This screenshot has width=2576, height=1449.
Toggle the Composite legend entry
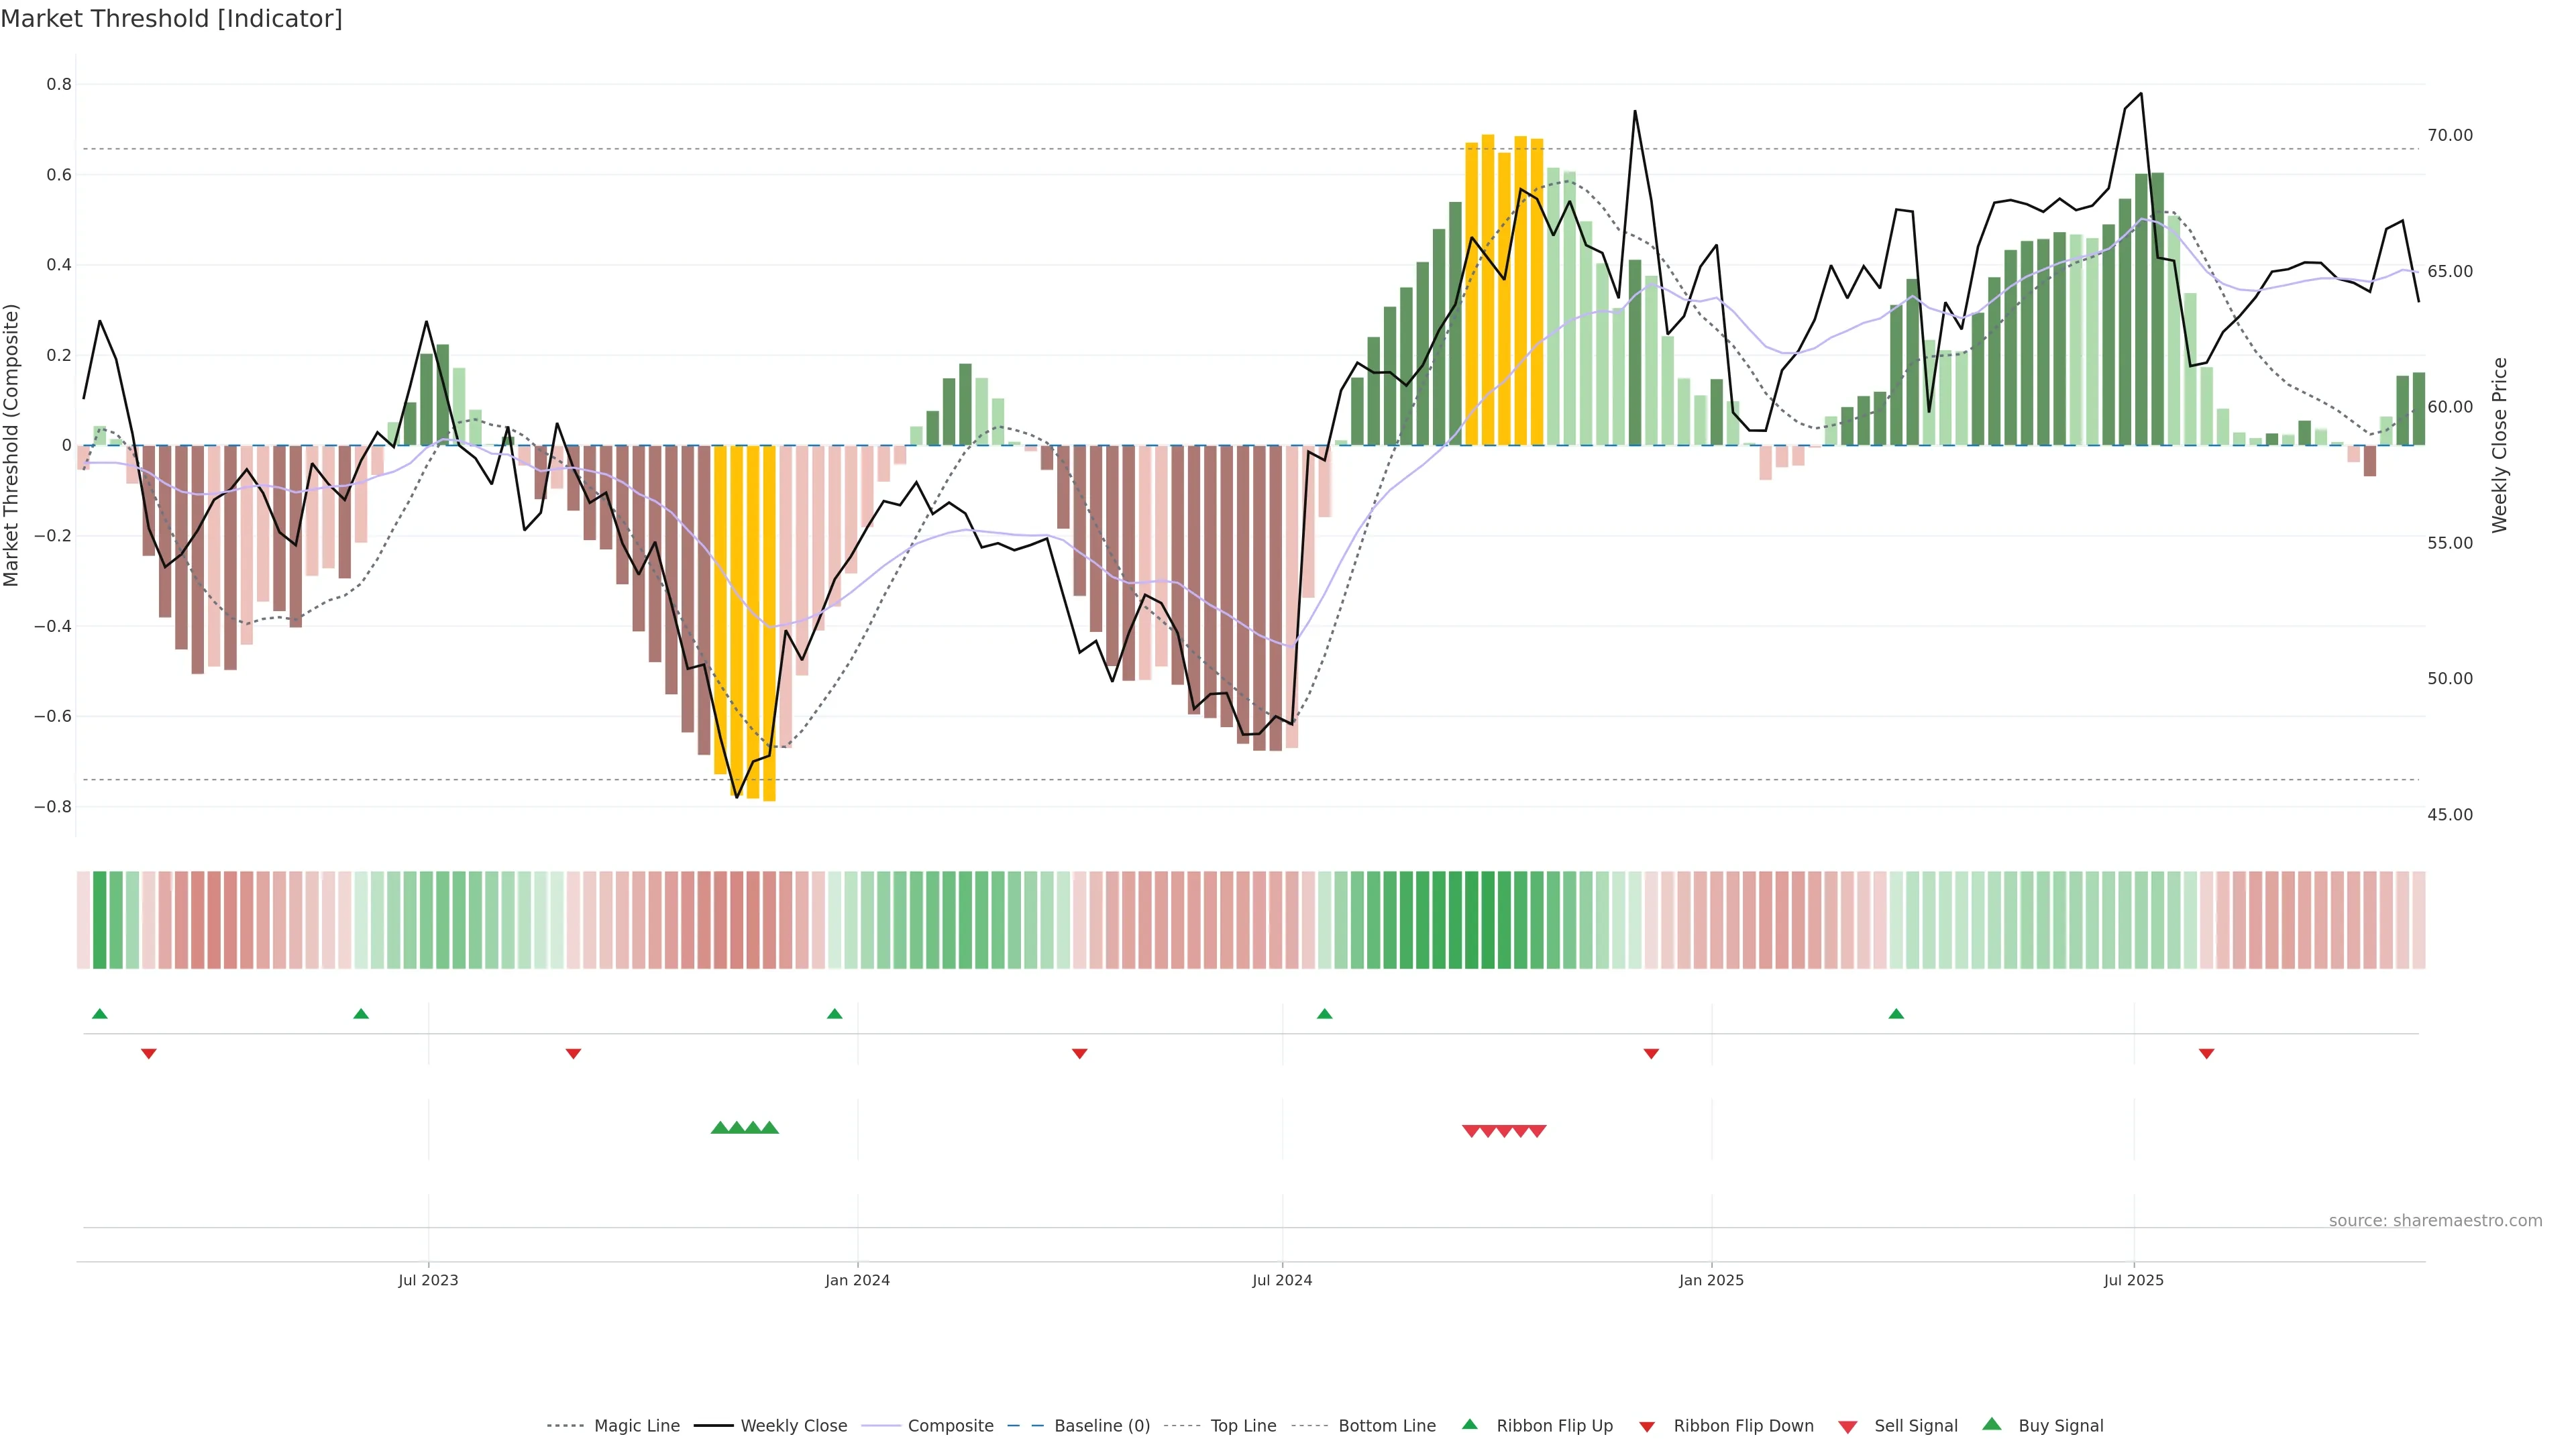click(x=950, y=1425)
